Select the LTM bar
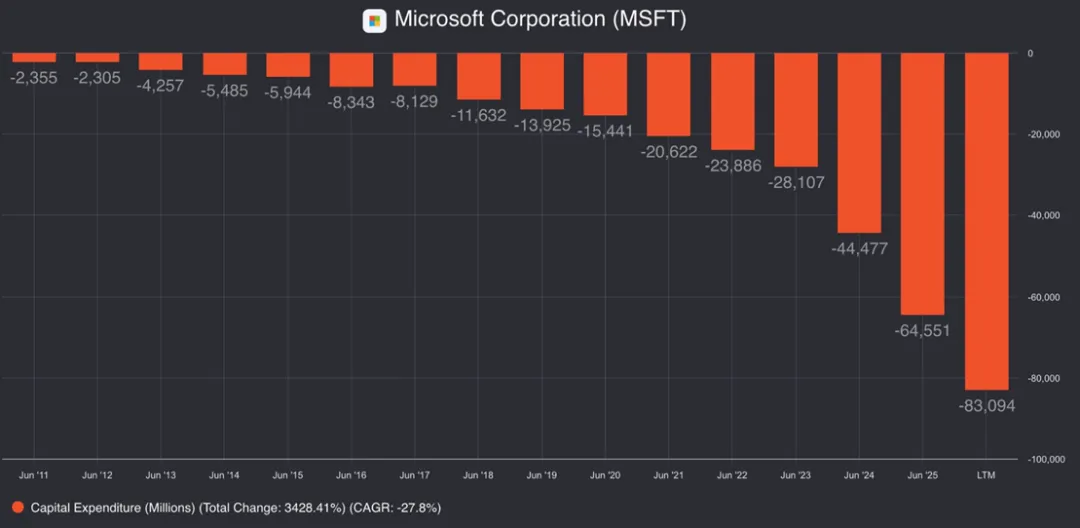 986,220
